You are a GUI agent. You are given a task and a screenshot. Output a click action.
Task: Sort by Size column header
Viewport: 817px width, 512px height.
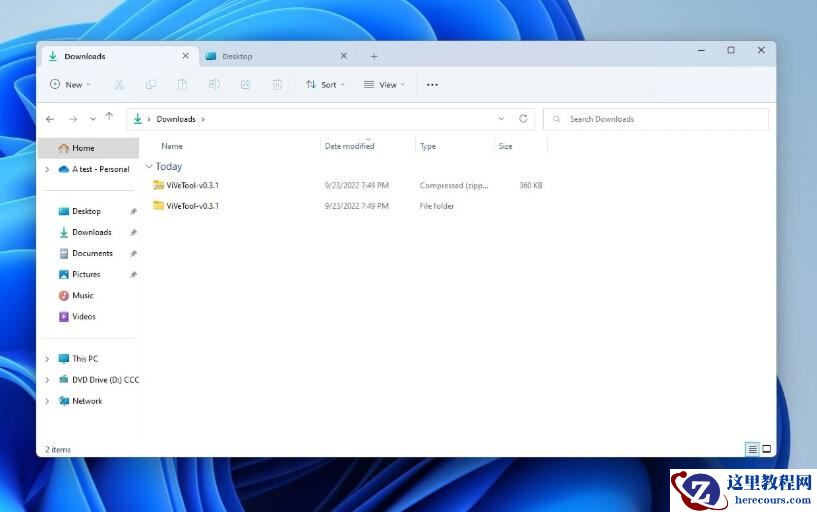coord(505,146)
